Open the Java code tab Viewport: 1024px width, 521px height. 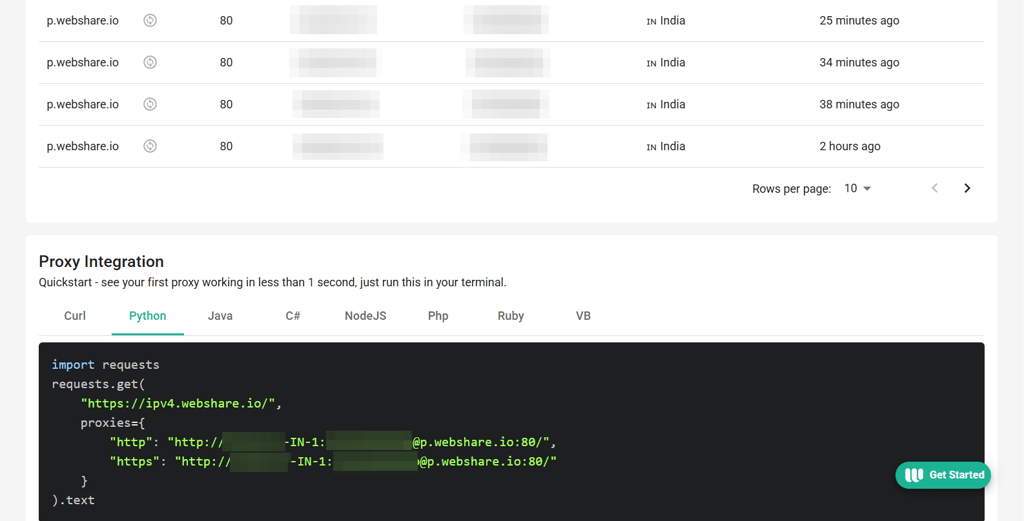220,316
